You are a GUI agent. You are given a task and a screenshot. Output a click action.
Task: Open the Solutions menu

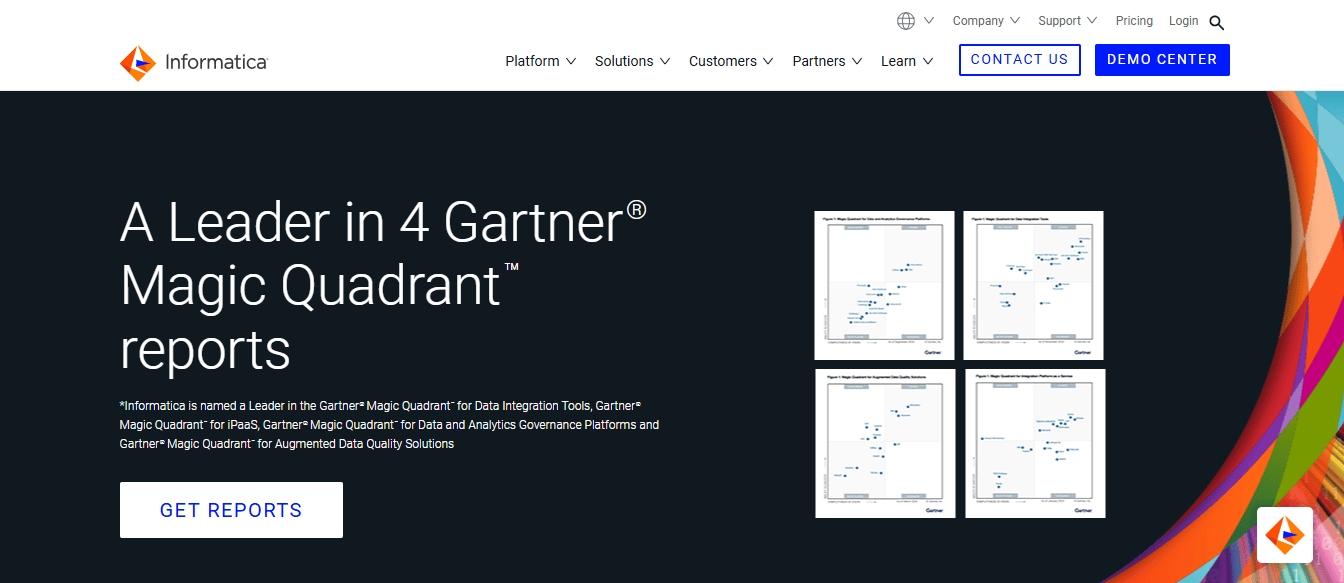(632, 61)
